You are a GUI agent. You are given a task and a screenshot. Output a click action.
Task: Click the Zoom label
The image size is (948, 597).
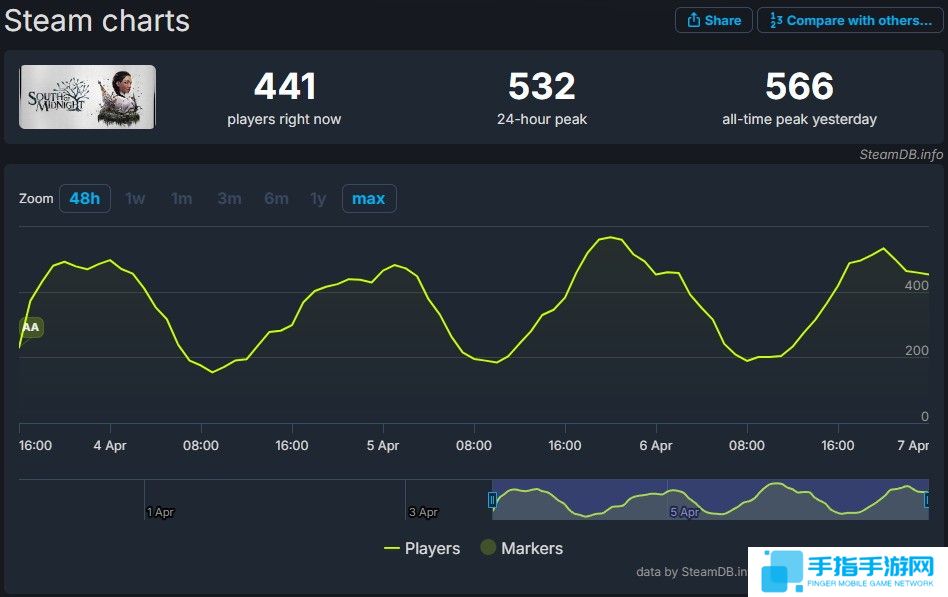click(36, 198)
